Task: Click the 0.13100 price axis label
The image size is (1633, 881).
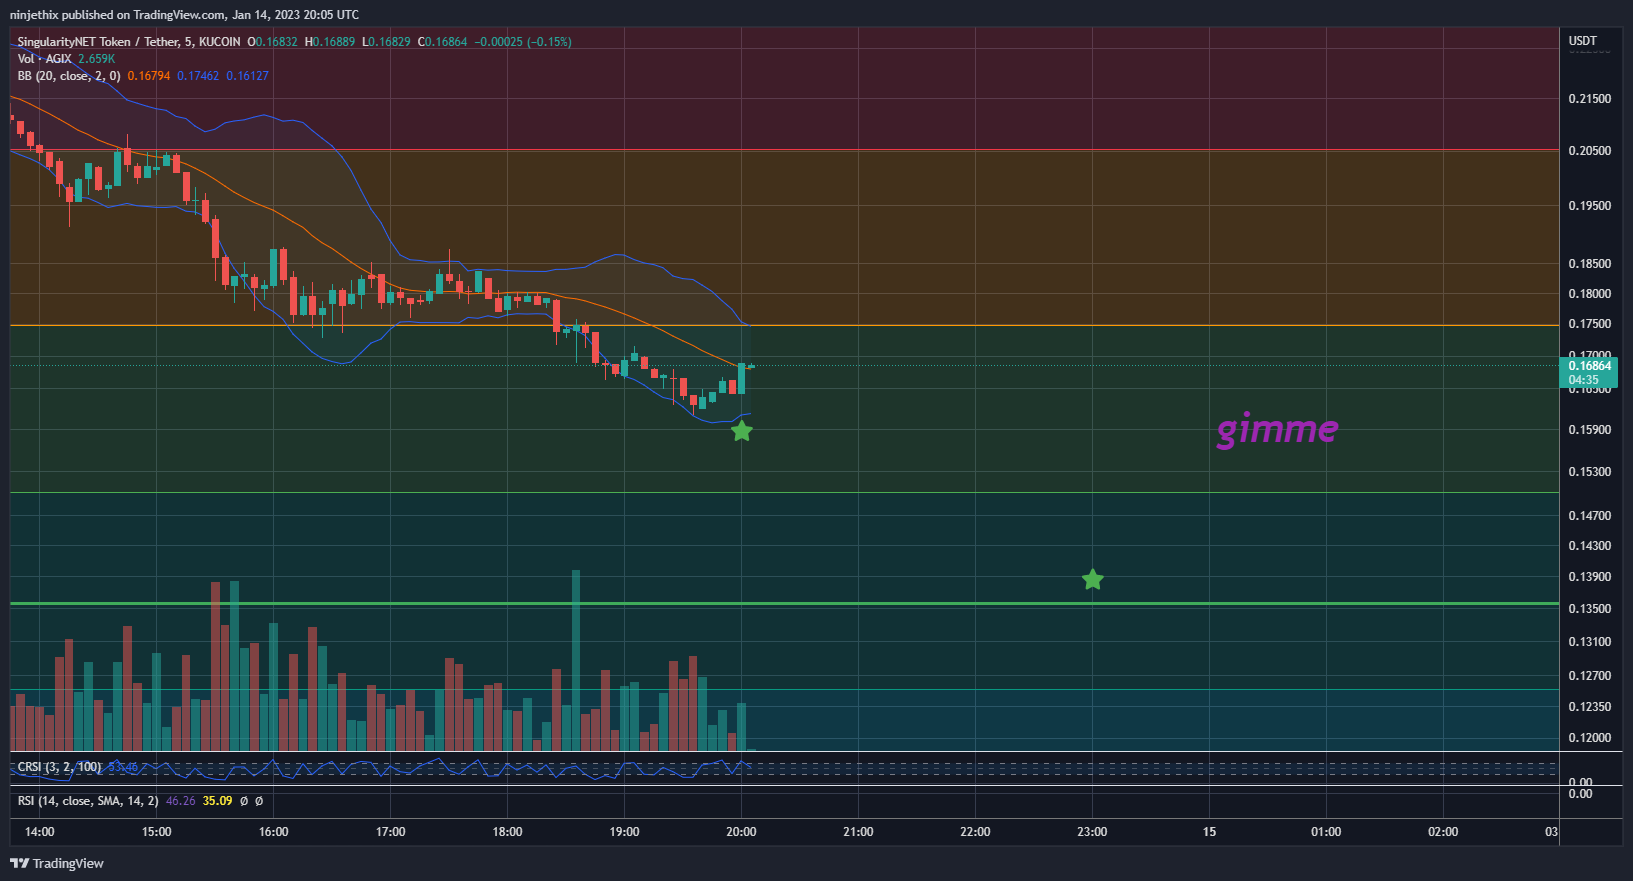Action: pos(1590,642)
